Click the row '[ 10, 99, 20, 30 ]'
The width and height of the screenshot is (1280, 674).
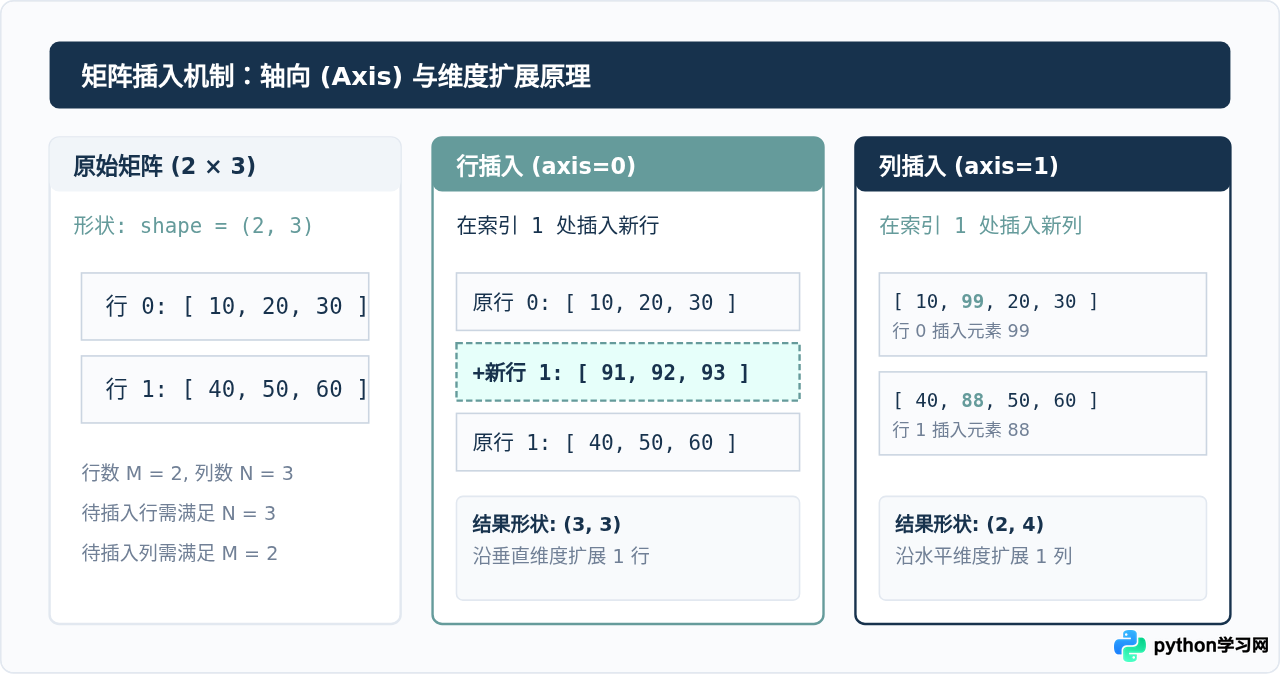995,301
